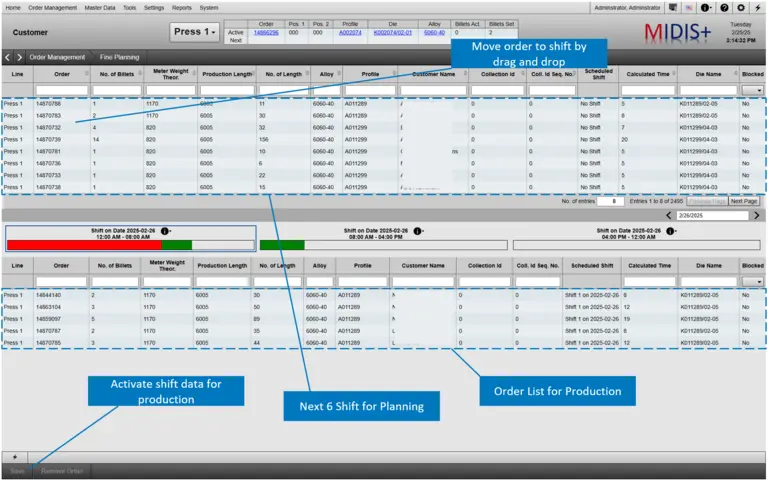Click the back navigation arrow
Image resolution: width=768 pixels, height=481 pixels.
pyautogui.click(x=6, y=57)
